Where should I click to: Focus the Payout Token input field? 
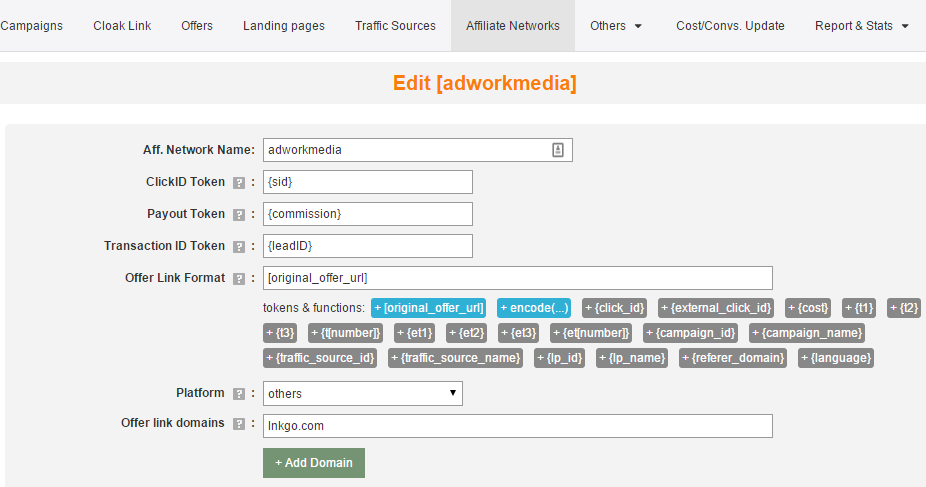coord(367,214)
